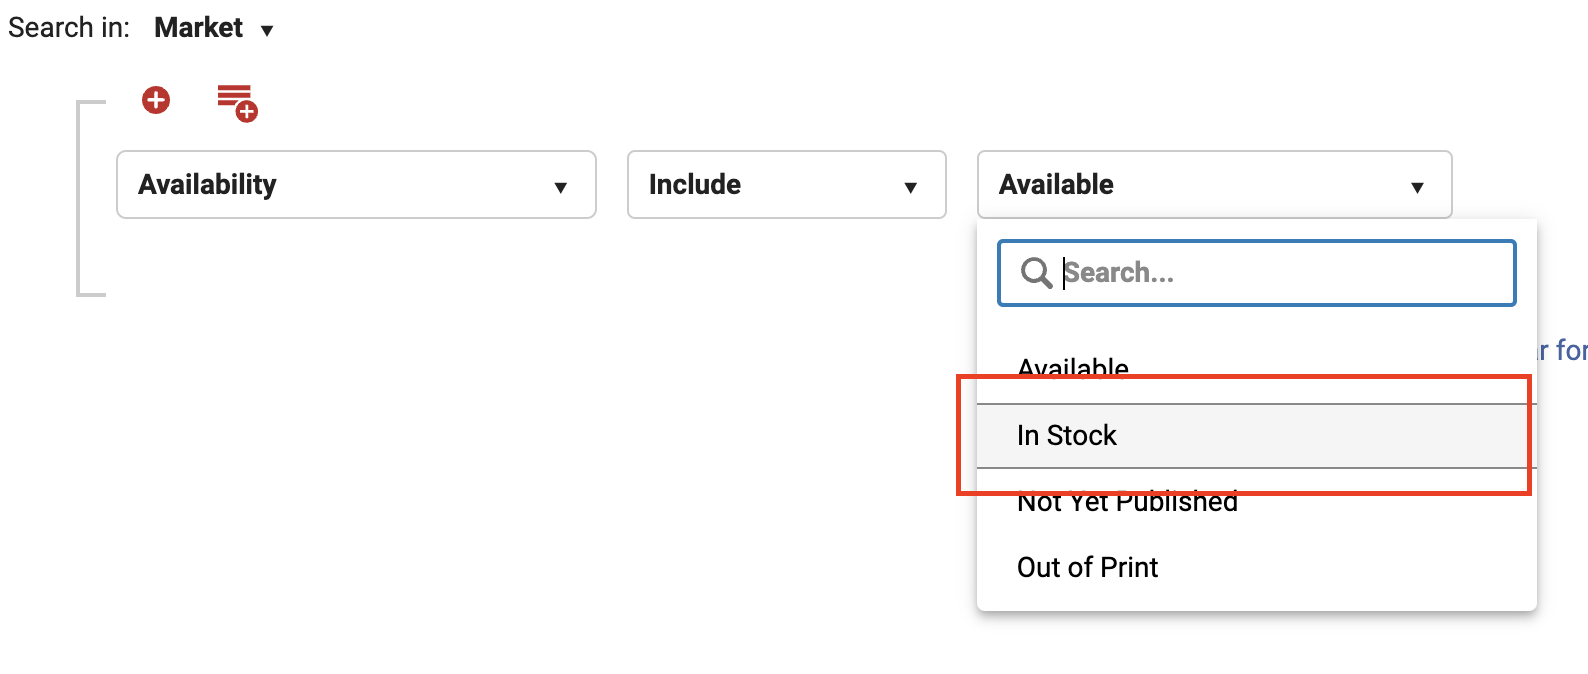Click the add-group lines-with-plus icon

[238, 103]
